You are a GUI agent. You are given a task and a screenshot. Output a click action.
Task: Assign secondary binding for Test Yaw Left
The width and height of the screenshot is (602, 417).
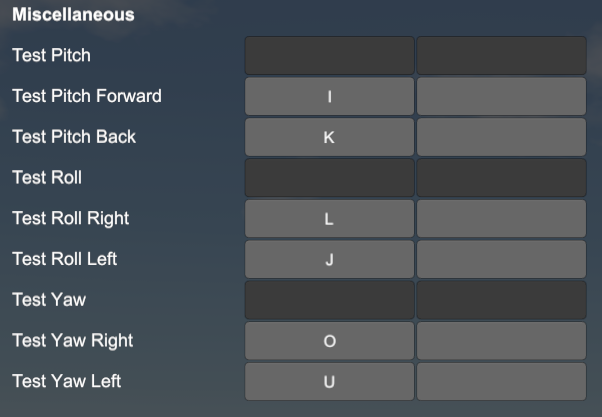(501, 381)
